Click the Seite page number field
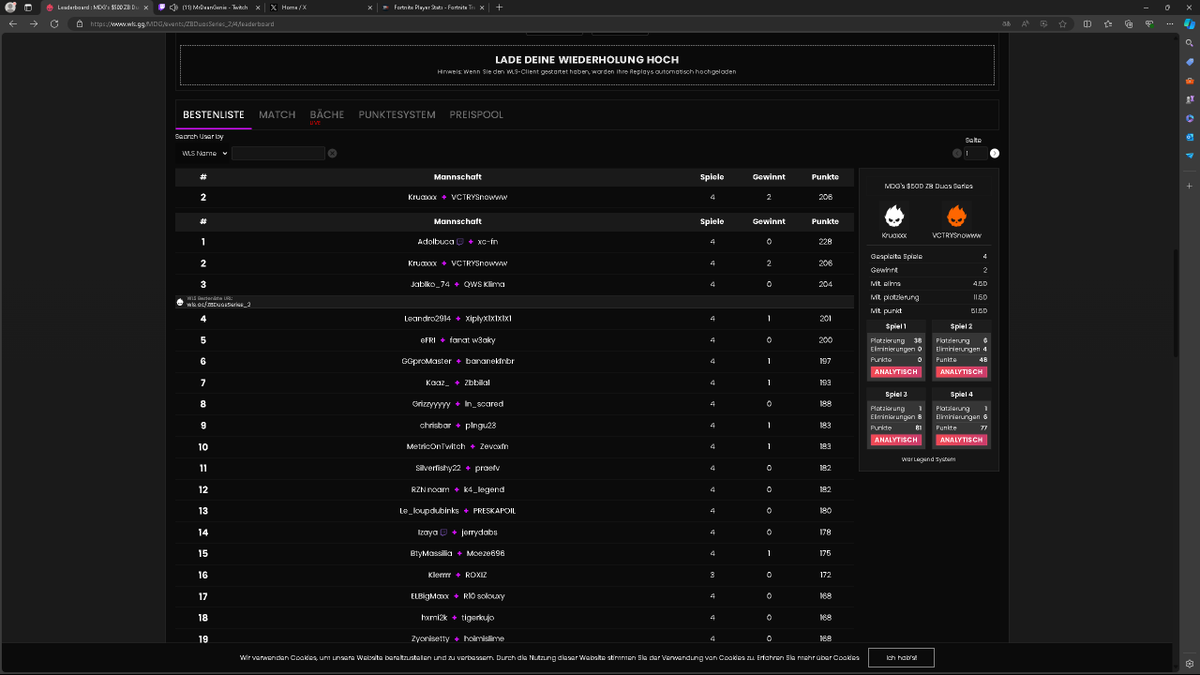 [975, 153]
